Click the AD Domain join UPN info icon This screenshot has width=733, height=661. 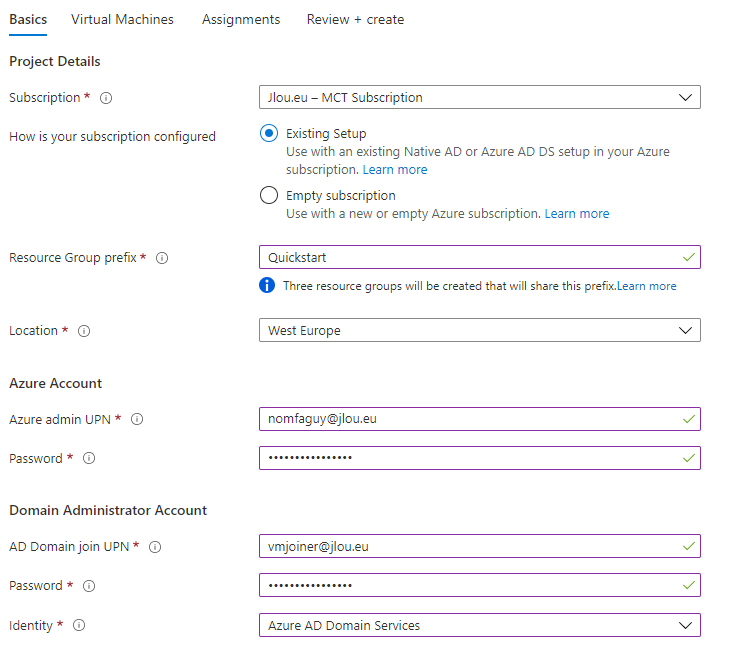155,547
